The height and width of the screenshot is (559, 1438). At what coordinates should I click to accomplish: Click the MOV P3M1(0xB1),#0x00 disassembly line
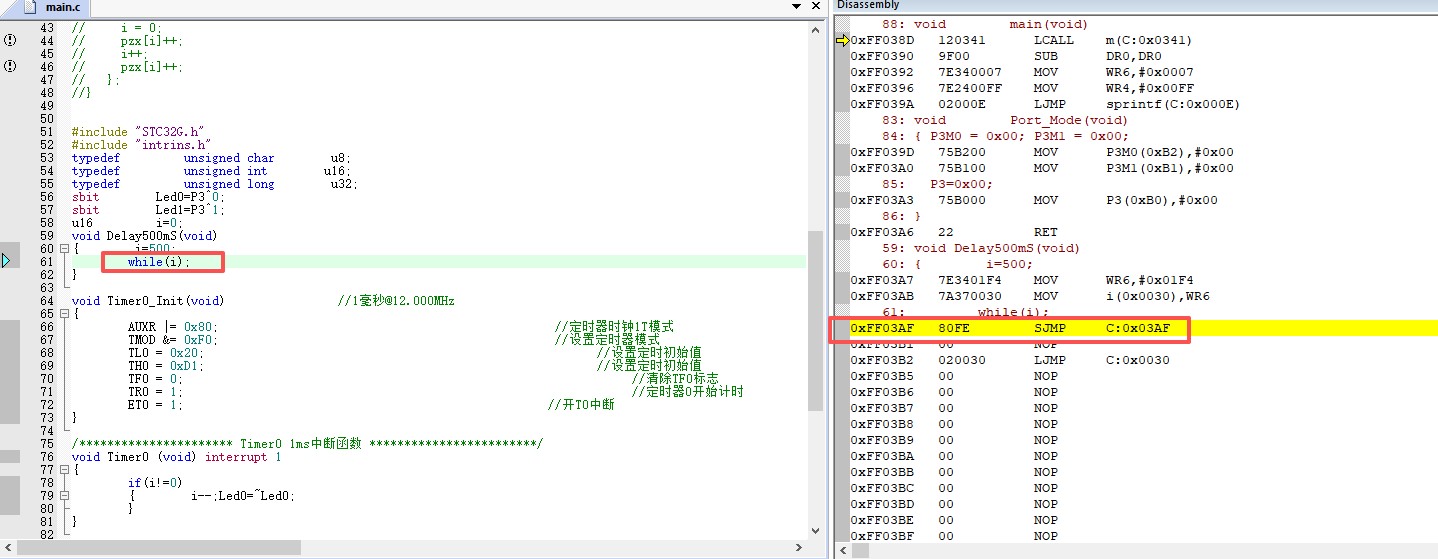[x=1042, y=168]
